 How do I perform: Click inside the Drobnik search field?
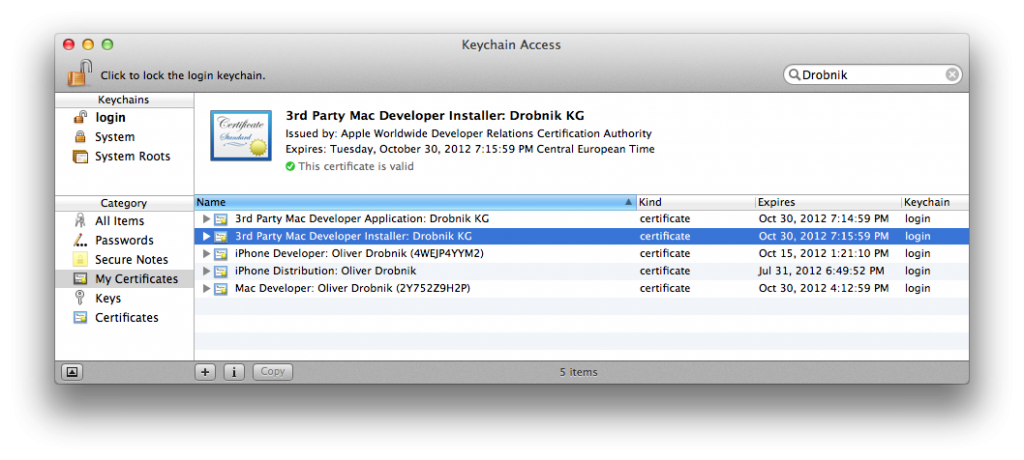point(872,75)
